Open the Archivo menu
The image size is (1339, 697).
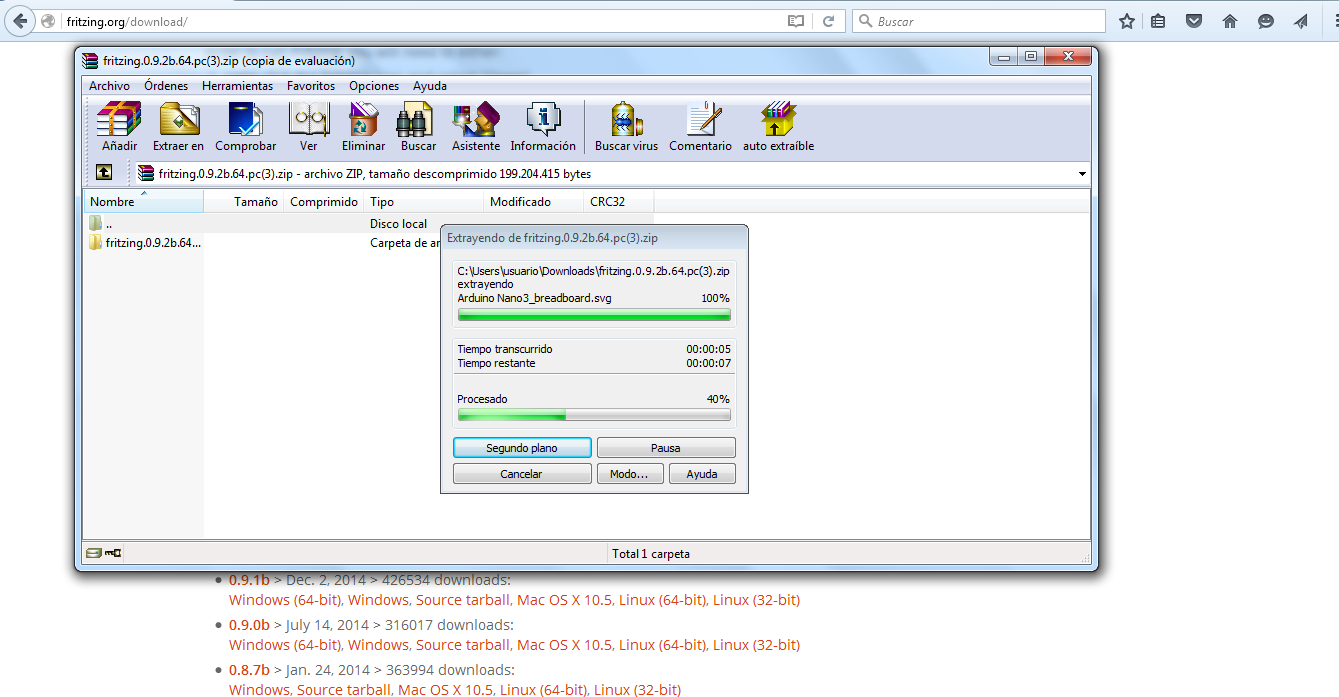pos(109,86)
